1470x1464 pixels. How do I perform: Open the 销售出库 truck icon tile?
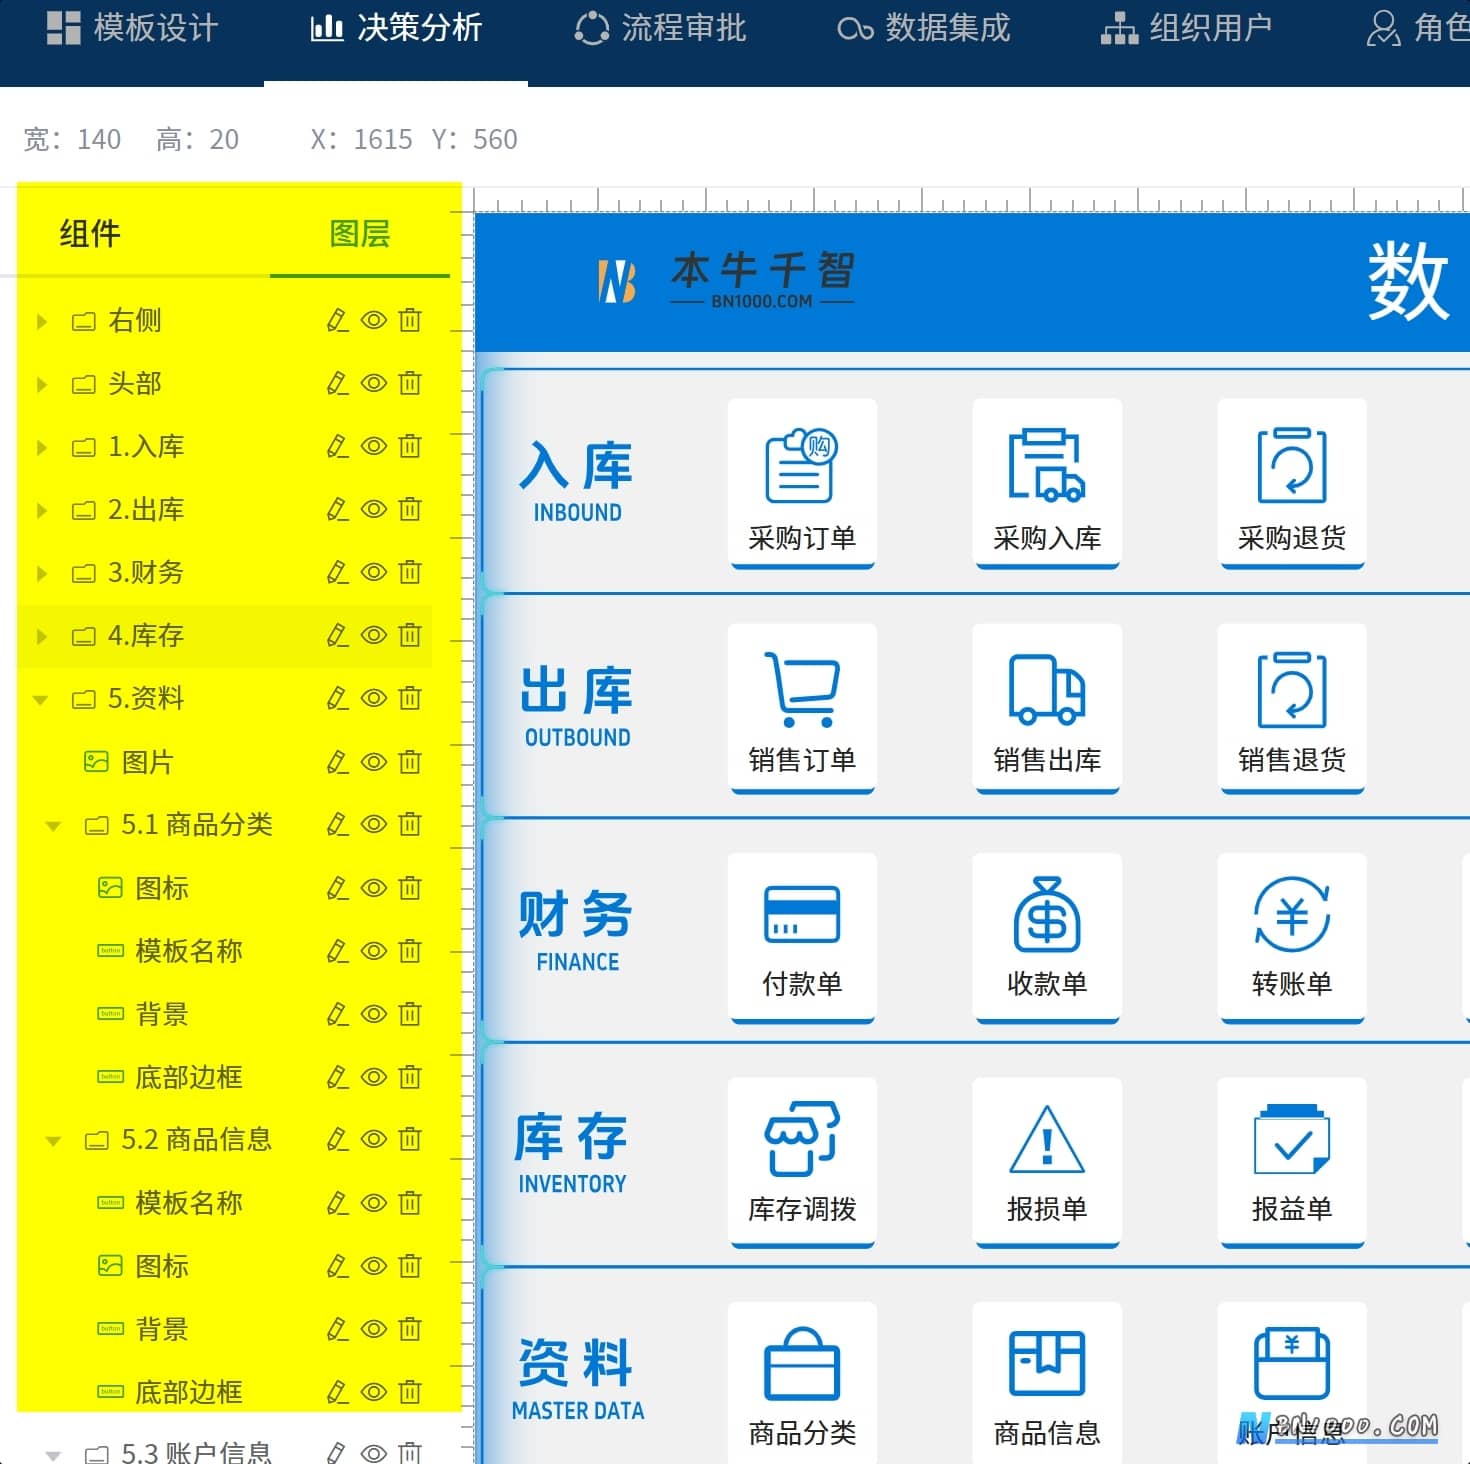(x=1047, y=708)
